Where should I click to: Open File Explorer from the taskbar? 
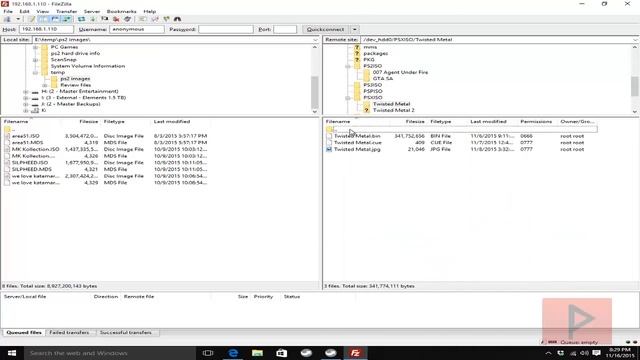click(257, 353)
